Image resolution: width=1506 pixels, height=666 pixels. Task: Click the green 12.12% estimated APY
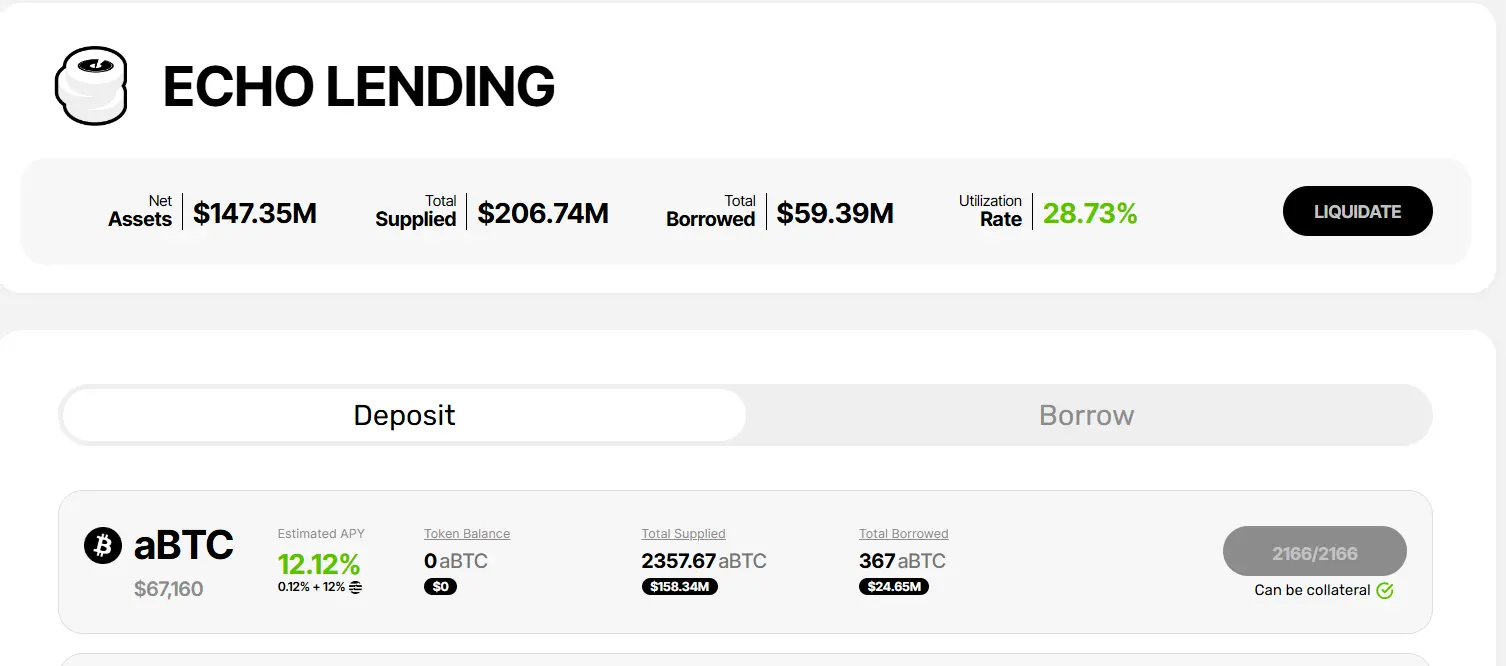click(319, 563)
